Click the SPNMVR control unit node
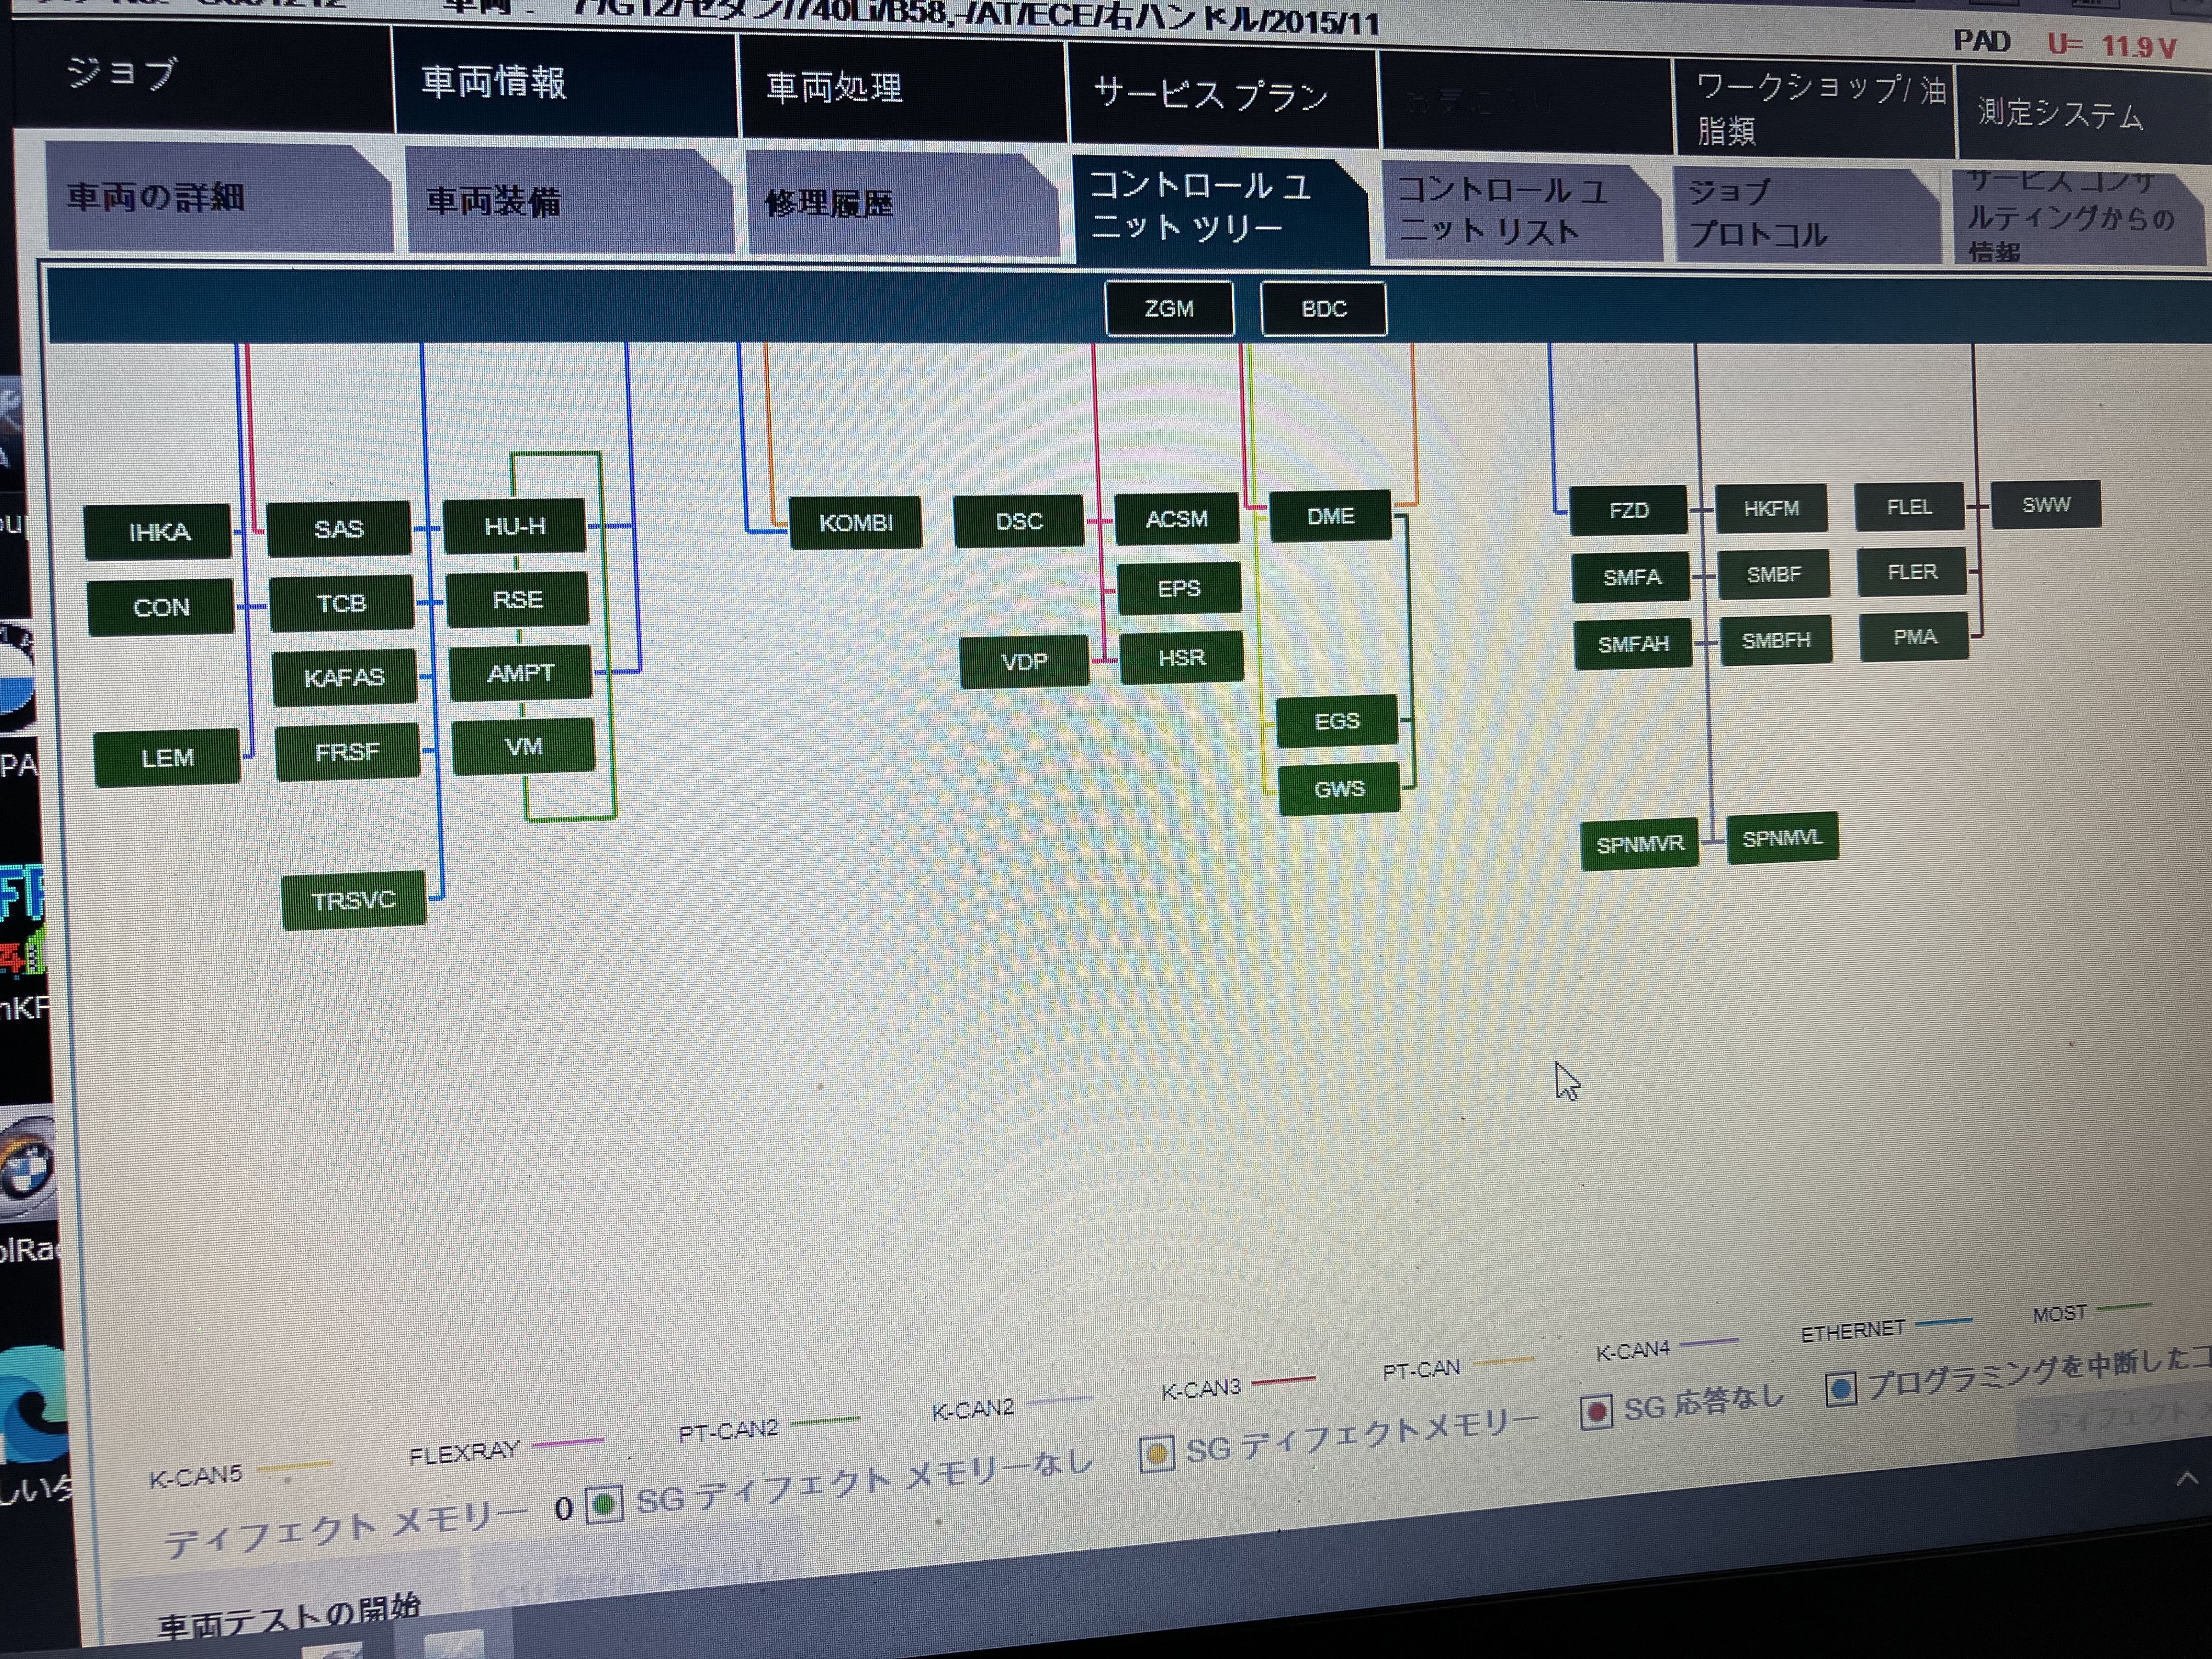2212x1659 pixels. (1640, 845)
